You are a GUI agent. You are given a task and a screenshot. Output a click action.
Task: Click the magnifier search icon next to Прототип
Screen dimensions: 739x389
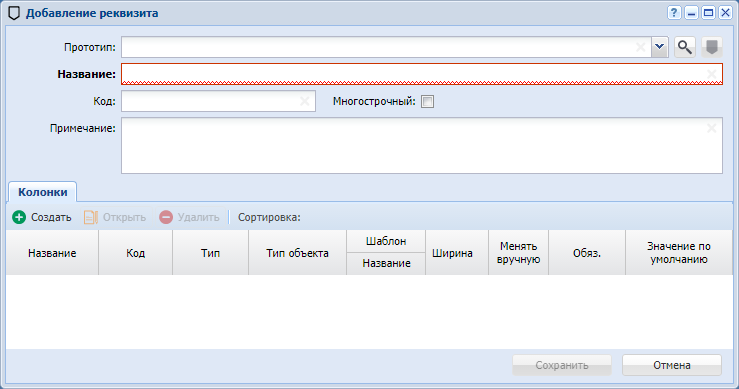click(x=684, y=47)
